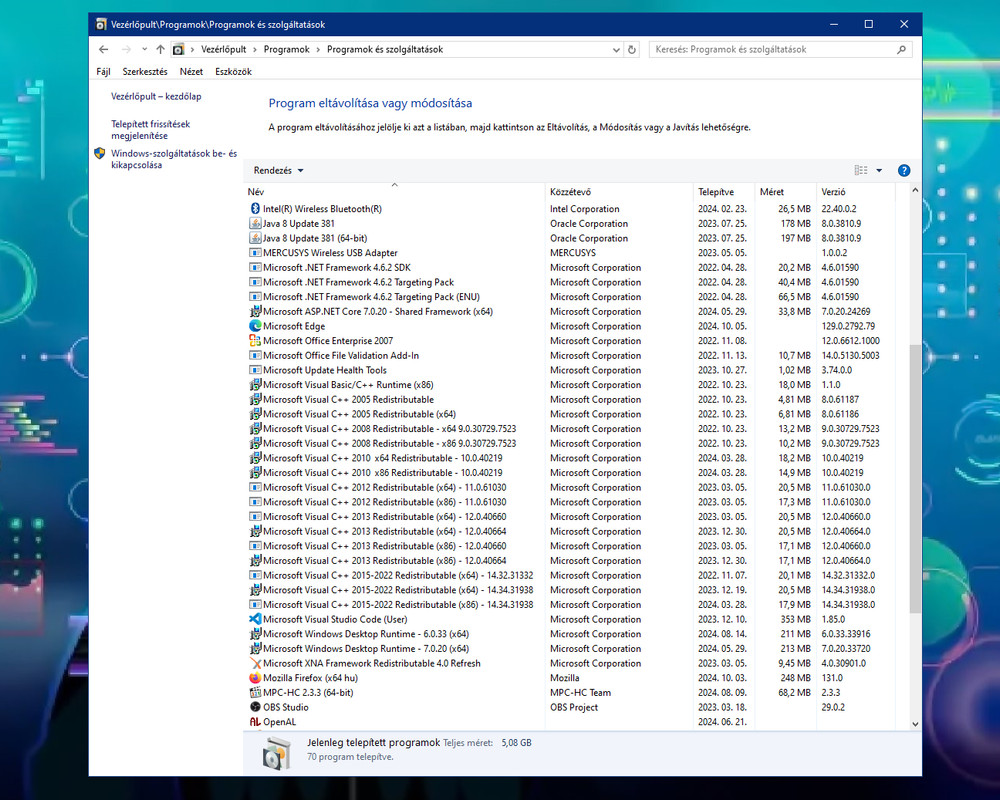
Task: Open the Fájl menu
Action: pos(103,71)
